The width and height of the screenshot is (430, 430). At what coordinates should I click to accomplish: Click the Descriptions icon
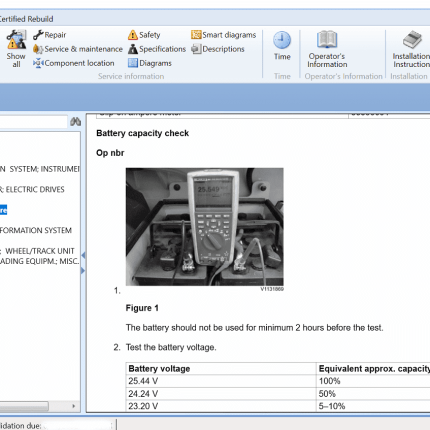point(196,49)
